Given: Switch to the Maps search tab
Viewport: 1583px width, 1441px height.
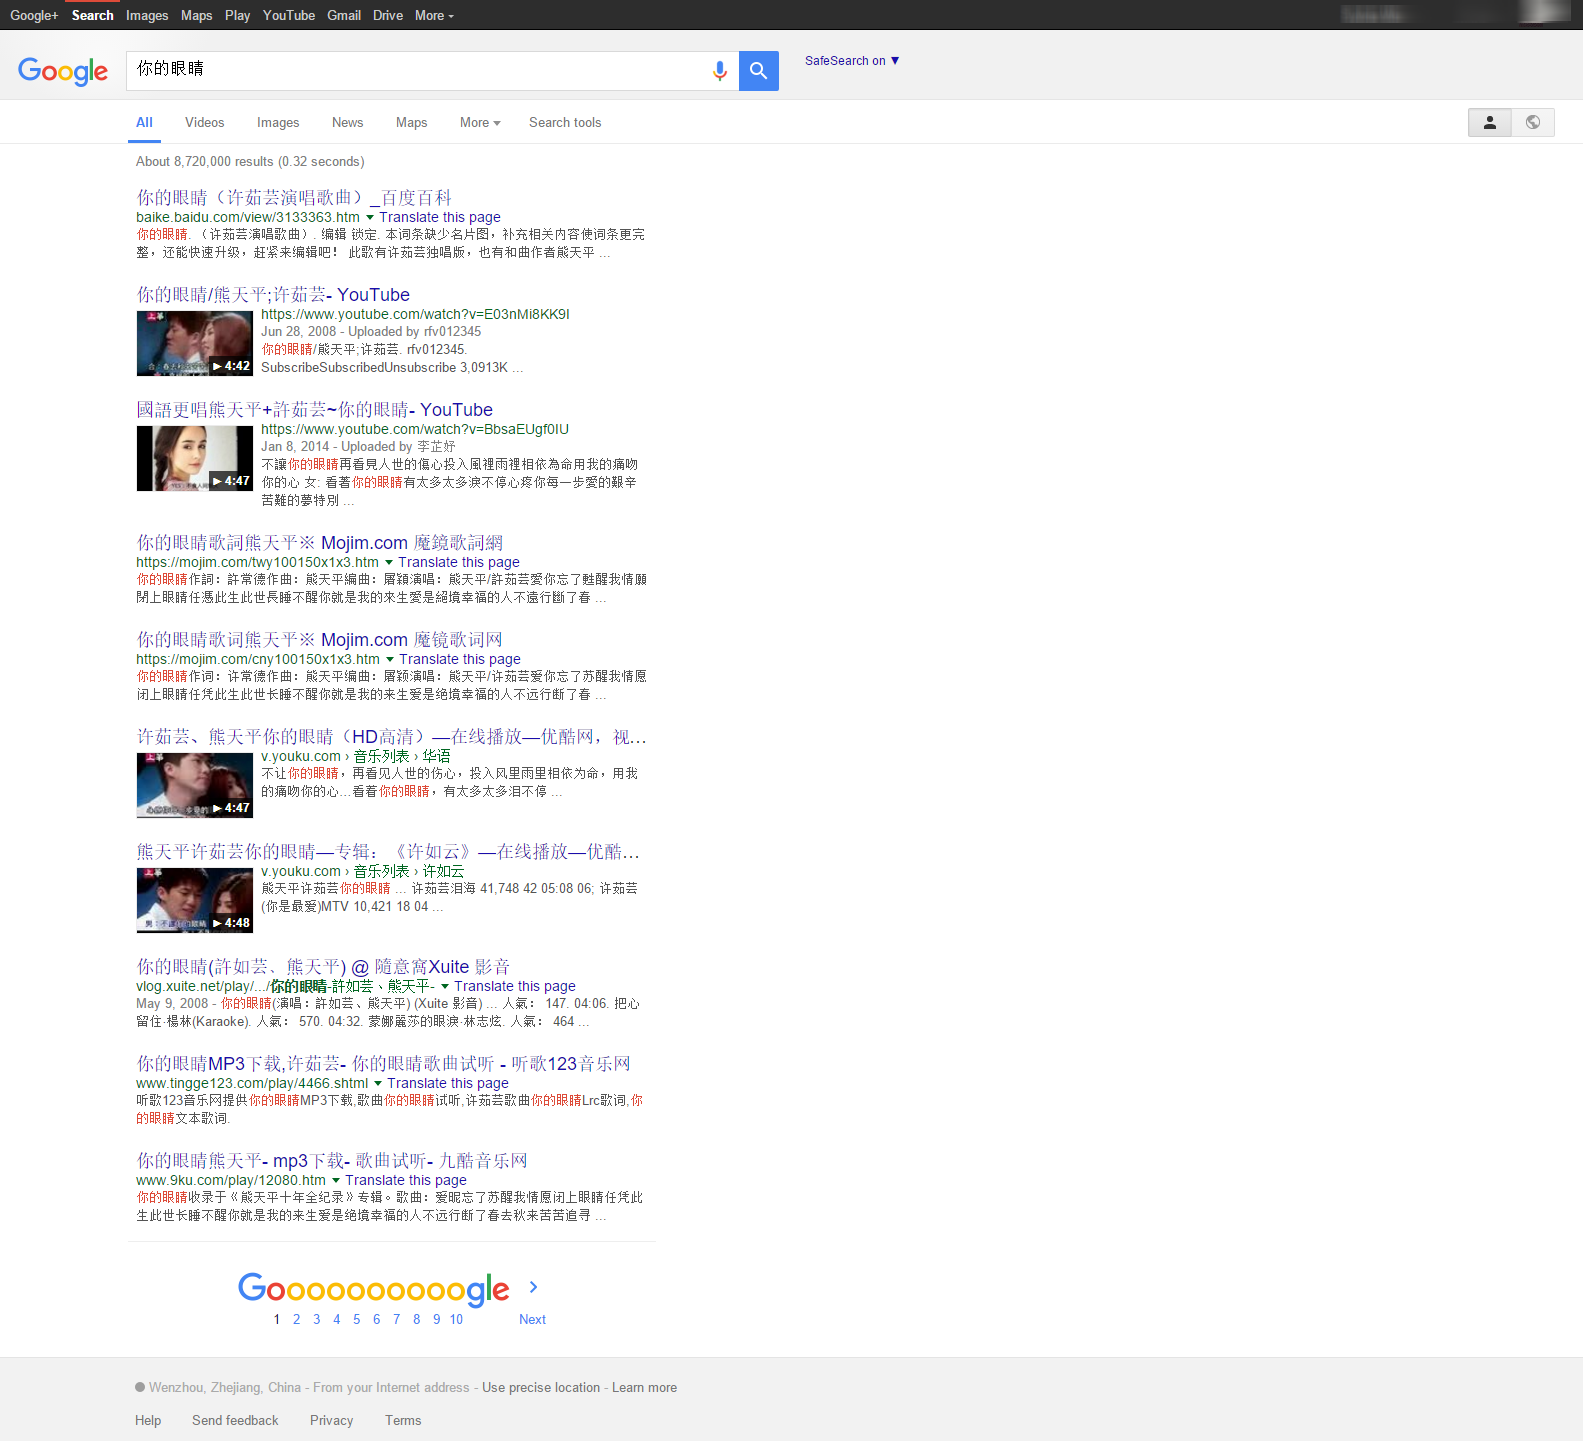Looking at the screenshot, I should point(411,122).
